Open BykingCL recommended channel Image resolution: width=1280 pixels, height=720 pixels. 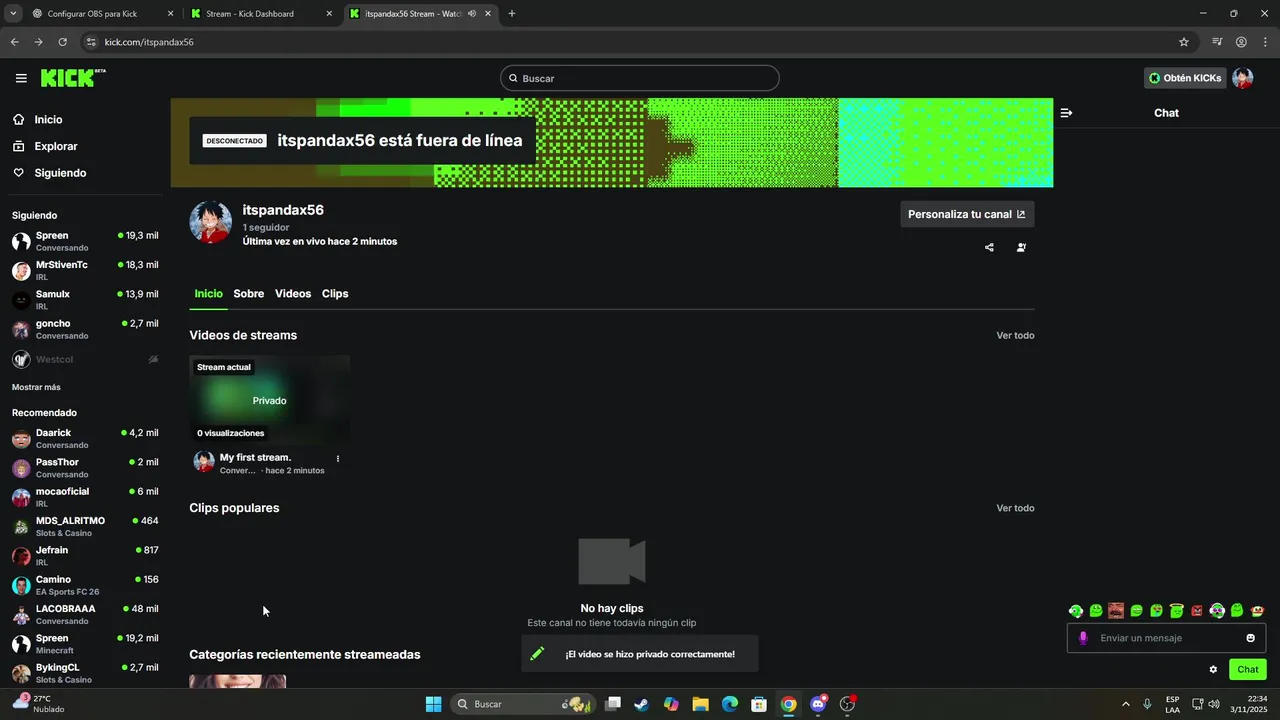coord(85,673)
